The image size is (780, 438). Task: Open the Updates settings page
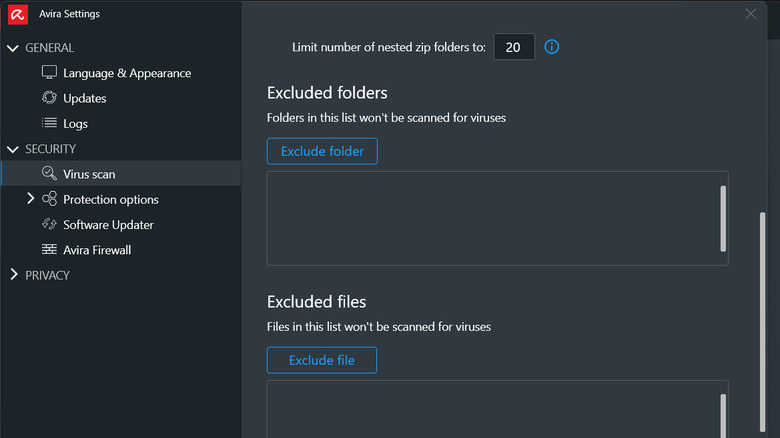[85, 98]
